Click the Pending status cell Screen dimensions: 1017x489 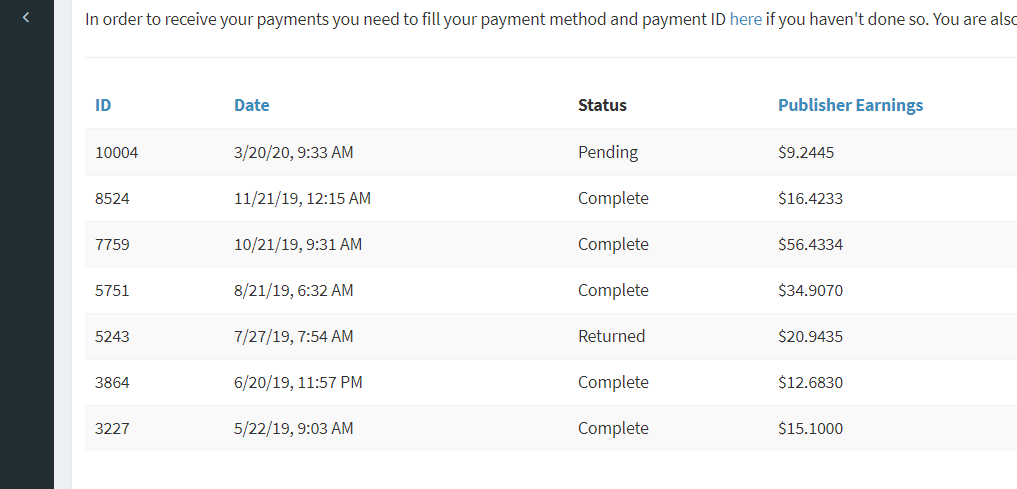click(x=607, y=153)
